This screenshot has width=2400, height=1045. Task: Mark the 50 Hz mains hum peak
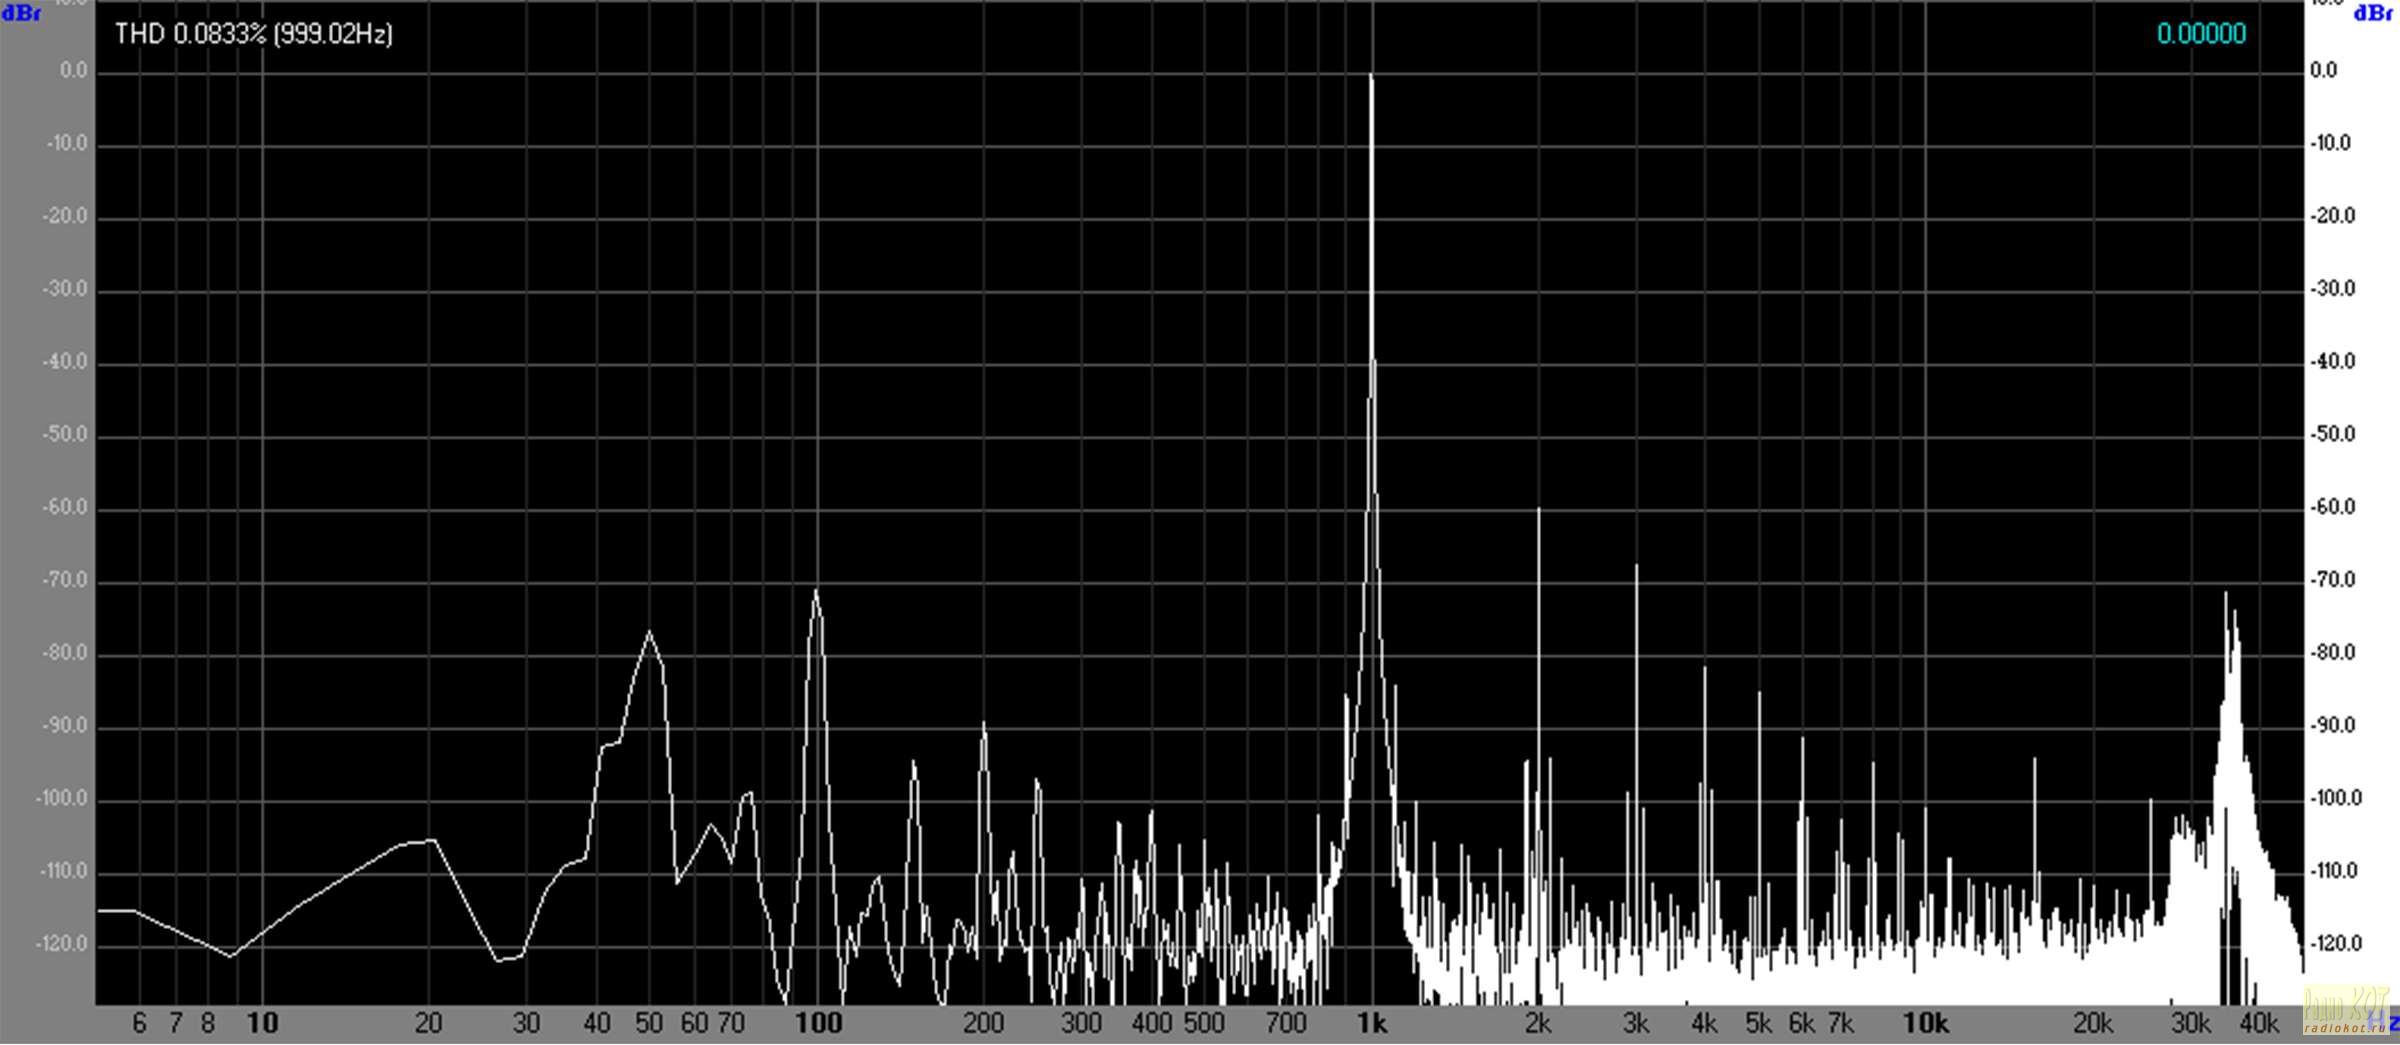tap(649, 632)
